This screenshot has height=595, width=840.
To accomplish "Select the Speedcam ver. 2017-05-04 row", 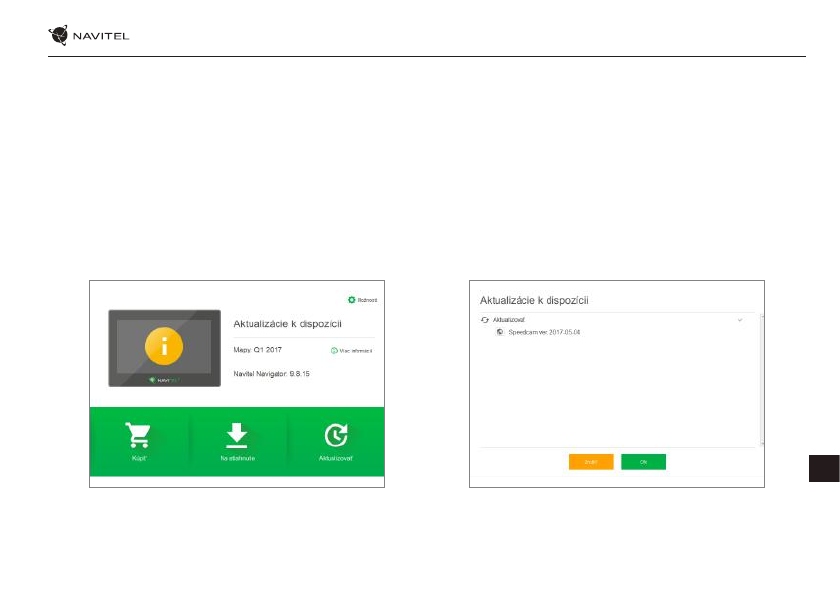I will coord(538,332).
